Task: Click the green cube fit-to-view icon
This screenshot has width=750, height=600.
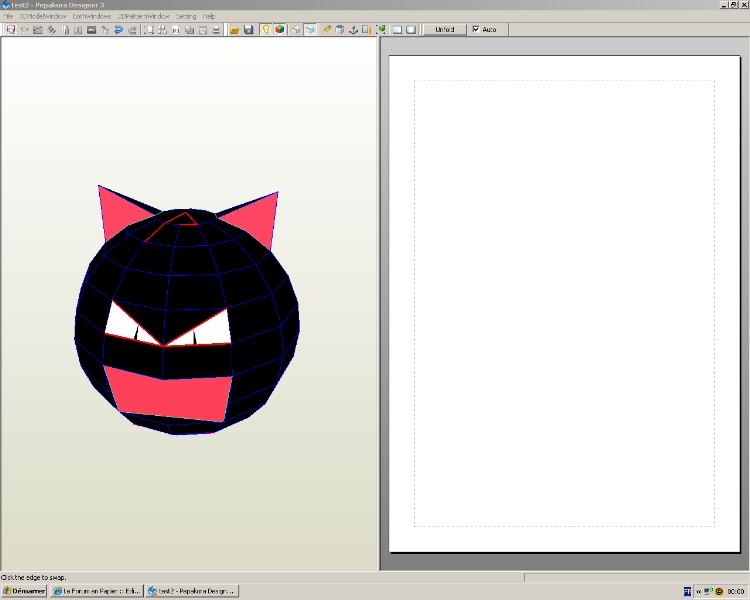Action: (381, 30)
